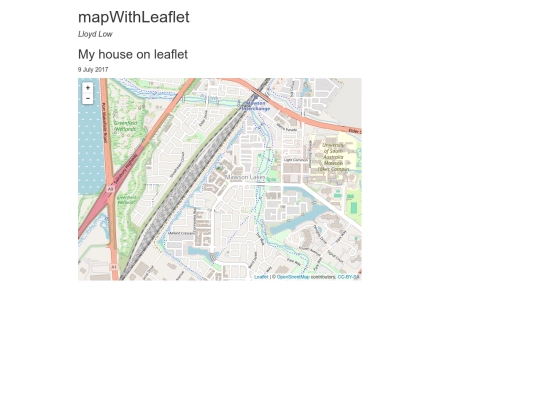Click the Mawson Lakes suburb label
The width and height of the screenshot is (540, 405).
[246, 177]
